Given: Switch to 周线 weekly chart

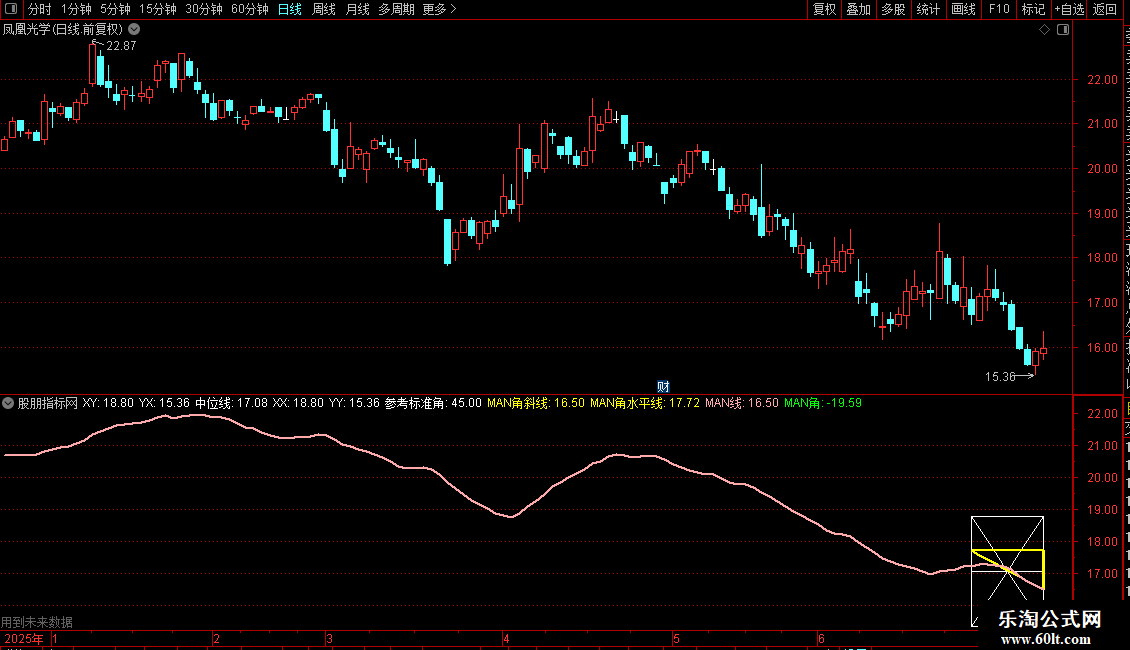Looking at the screenshot, I should [324, 9].
